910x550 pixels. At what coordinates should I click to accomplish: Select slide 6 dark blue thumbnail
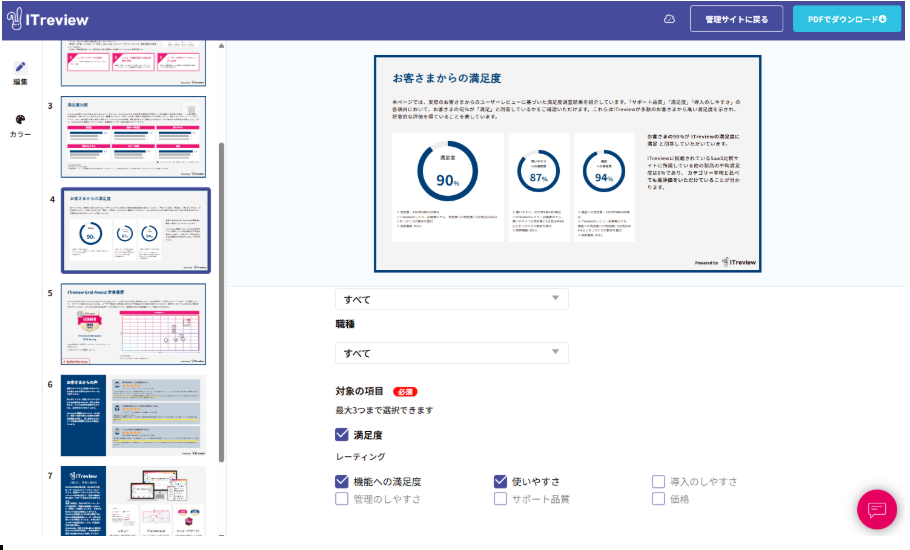tap(133, 415)
